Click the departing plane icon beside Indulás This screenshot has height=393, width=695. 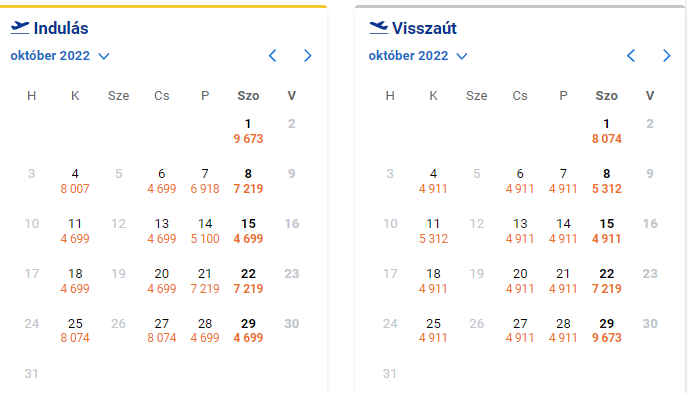tap(20, 27)
